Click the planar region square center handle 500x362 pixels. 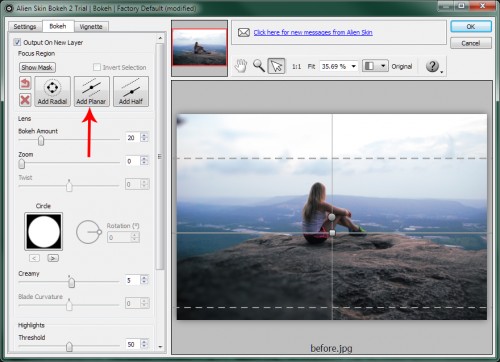pyautogui.click(x=332, y=233)
